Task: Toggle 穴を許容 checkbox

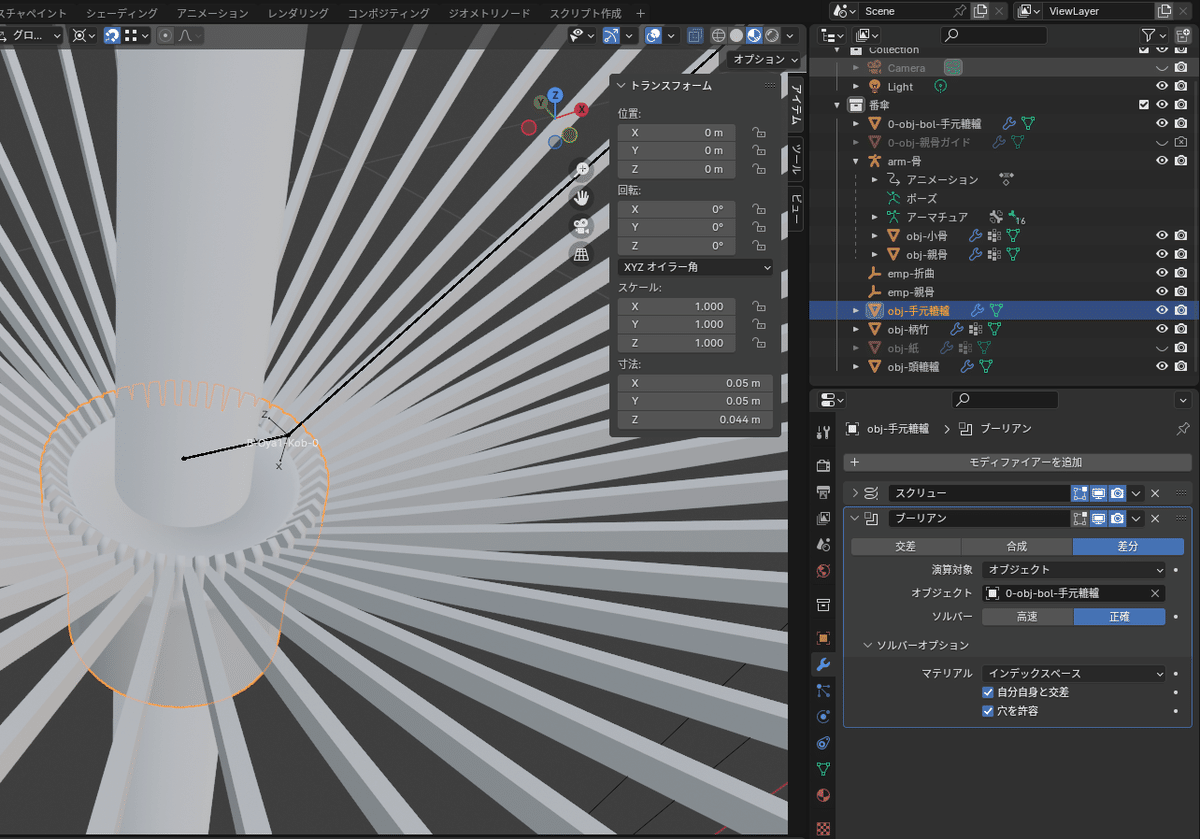Action: pyautogui.click(x=988, y=711)
